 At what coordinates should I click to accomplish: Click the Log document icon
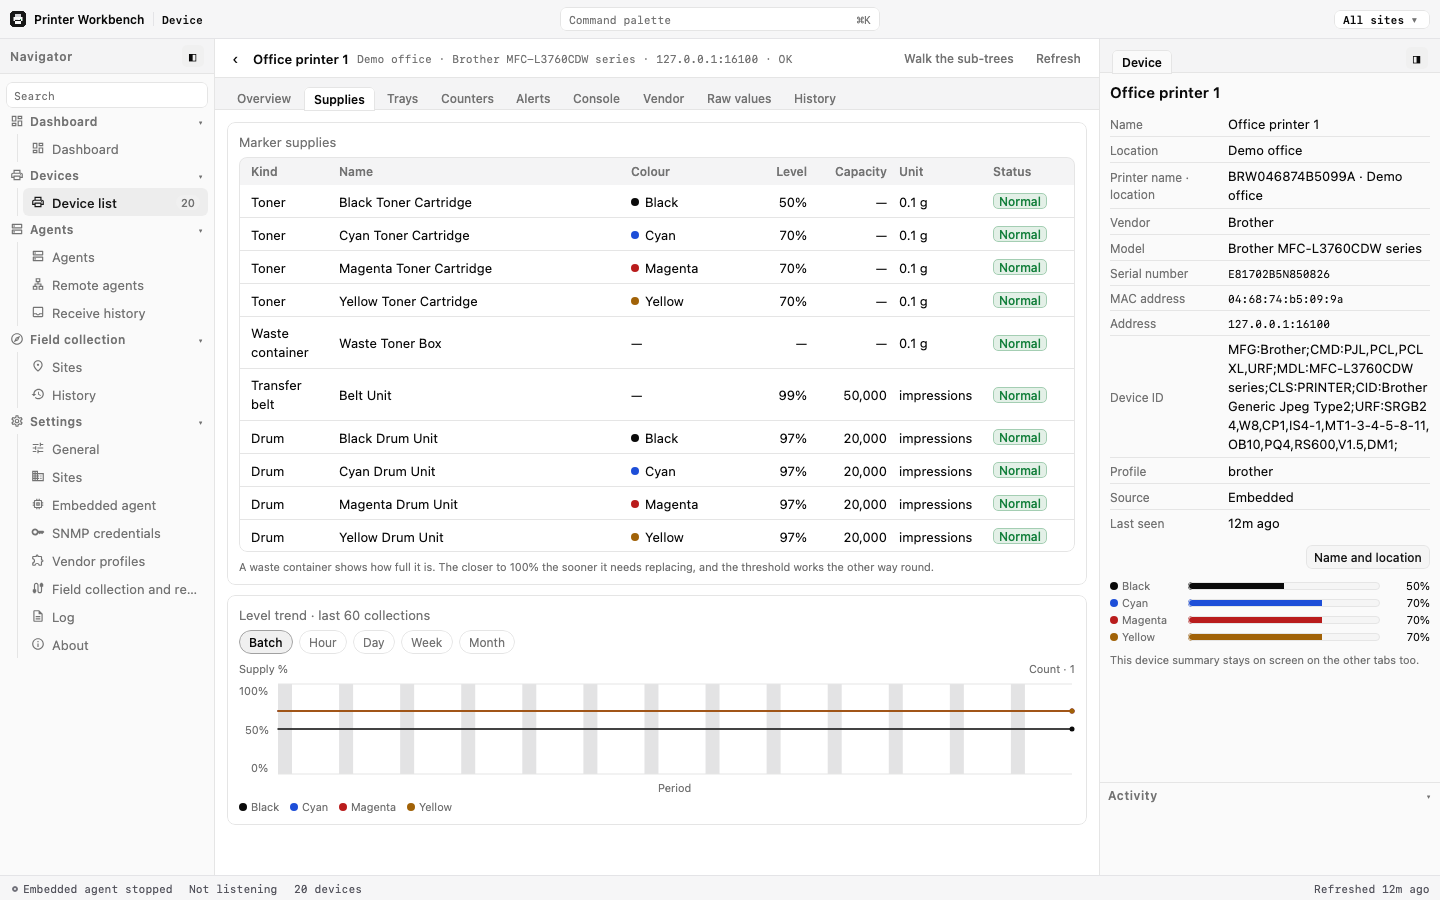pos(38,617)
